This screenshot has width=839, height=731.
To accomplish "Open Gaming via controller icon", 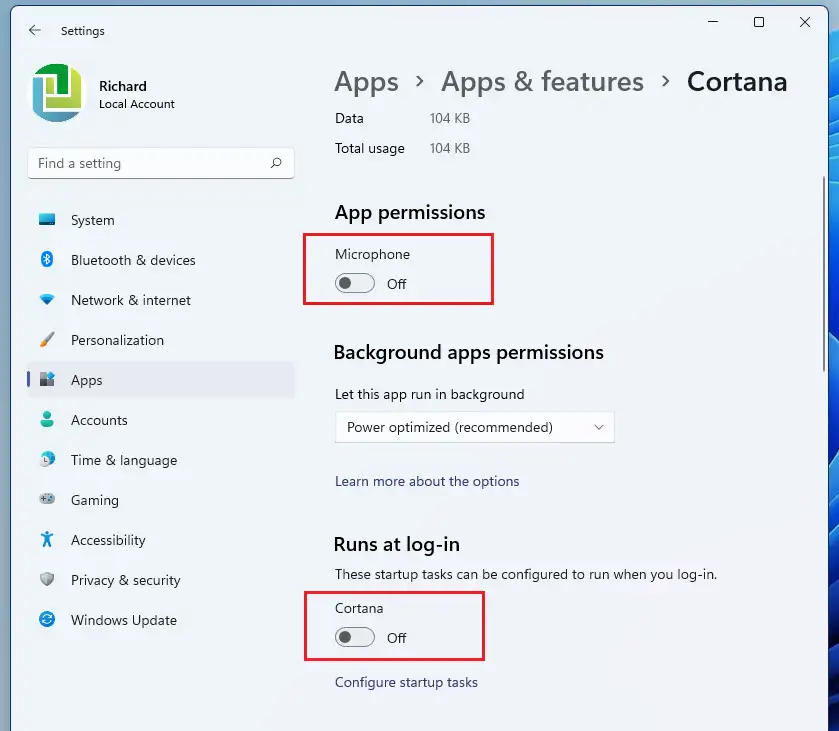I will tap(47, 499).
